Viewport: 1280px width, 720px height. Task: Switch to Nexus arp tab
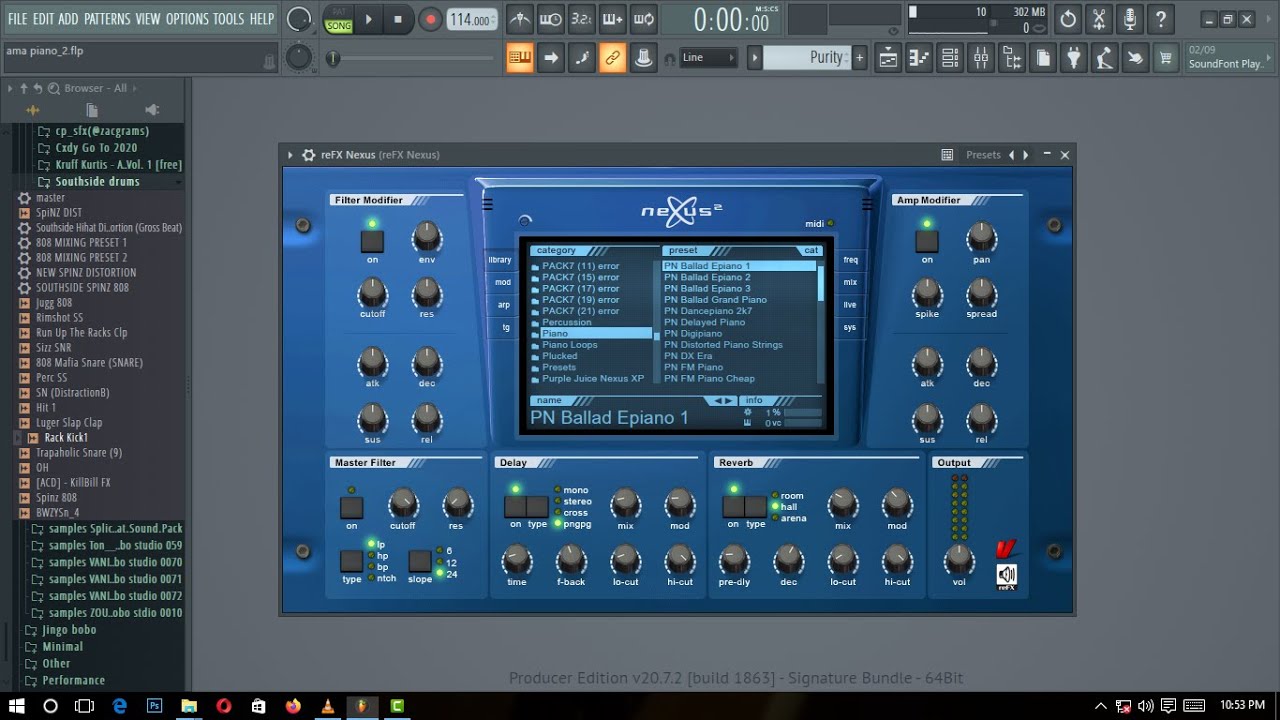503,305
